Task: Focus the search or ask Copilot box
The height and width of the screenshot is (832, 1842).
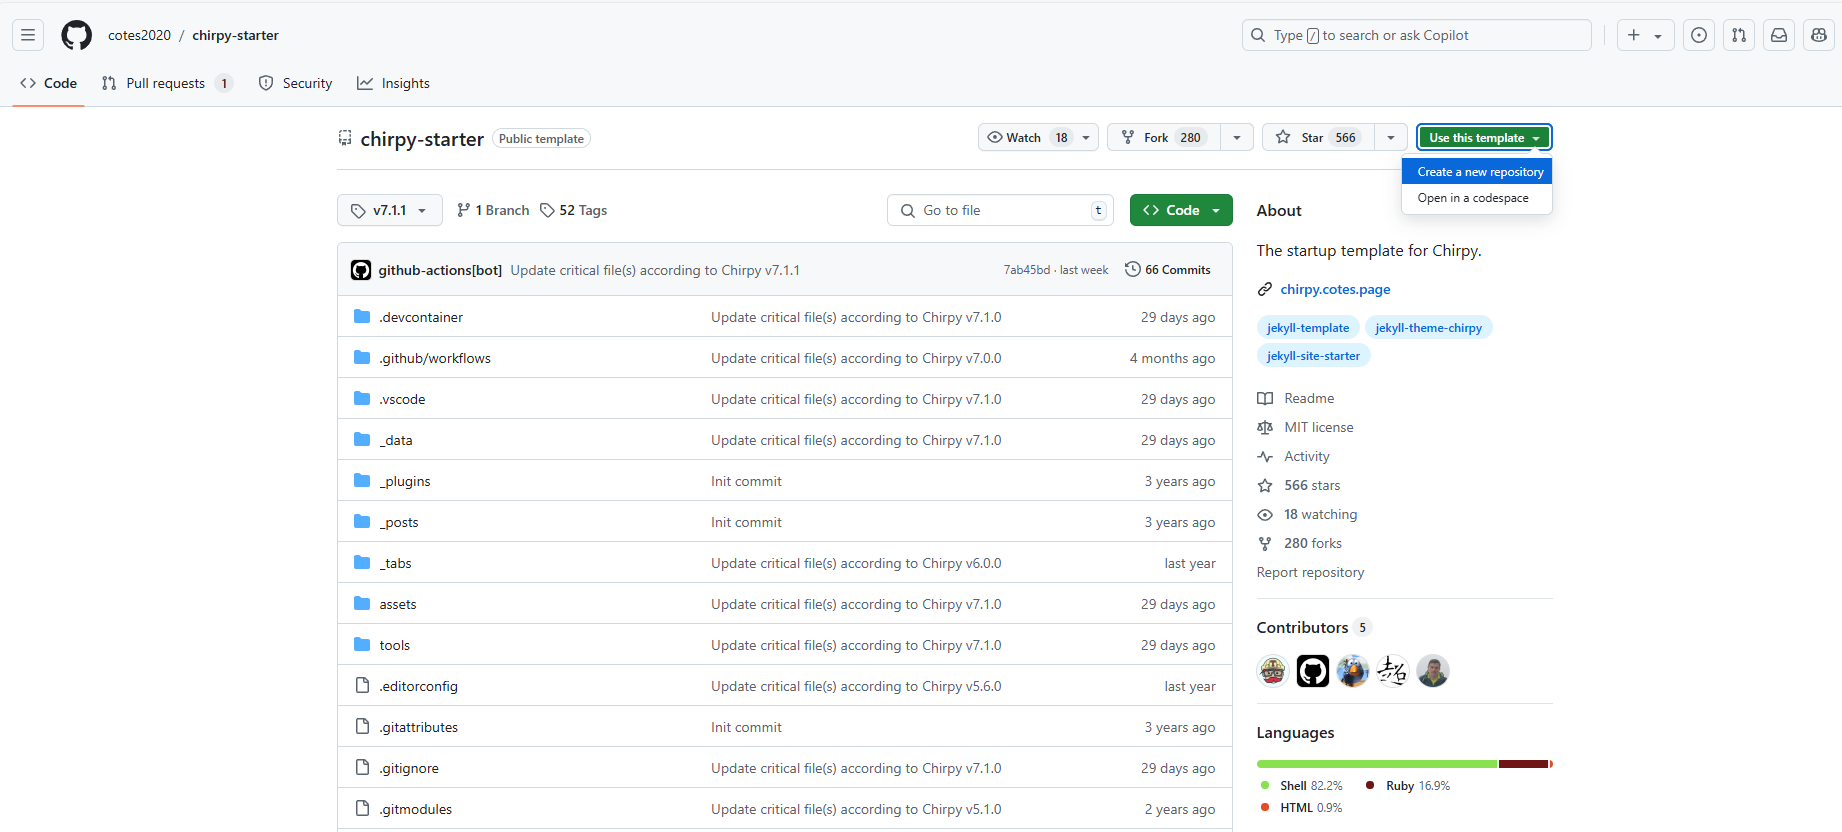Action: 1416,35
